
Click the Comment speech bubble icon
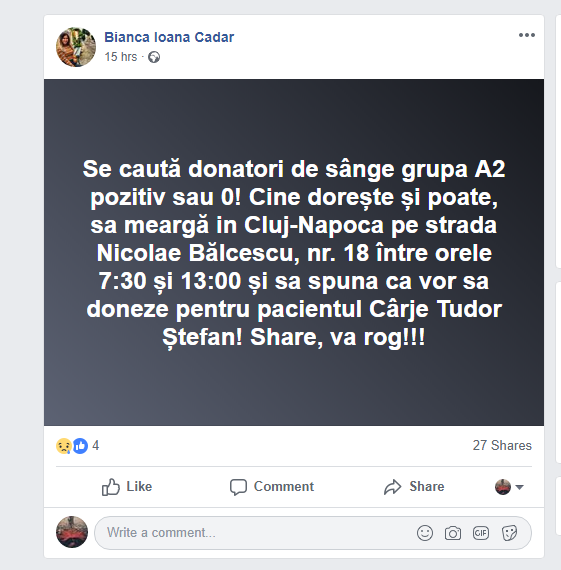(239, 487)
